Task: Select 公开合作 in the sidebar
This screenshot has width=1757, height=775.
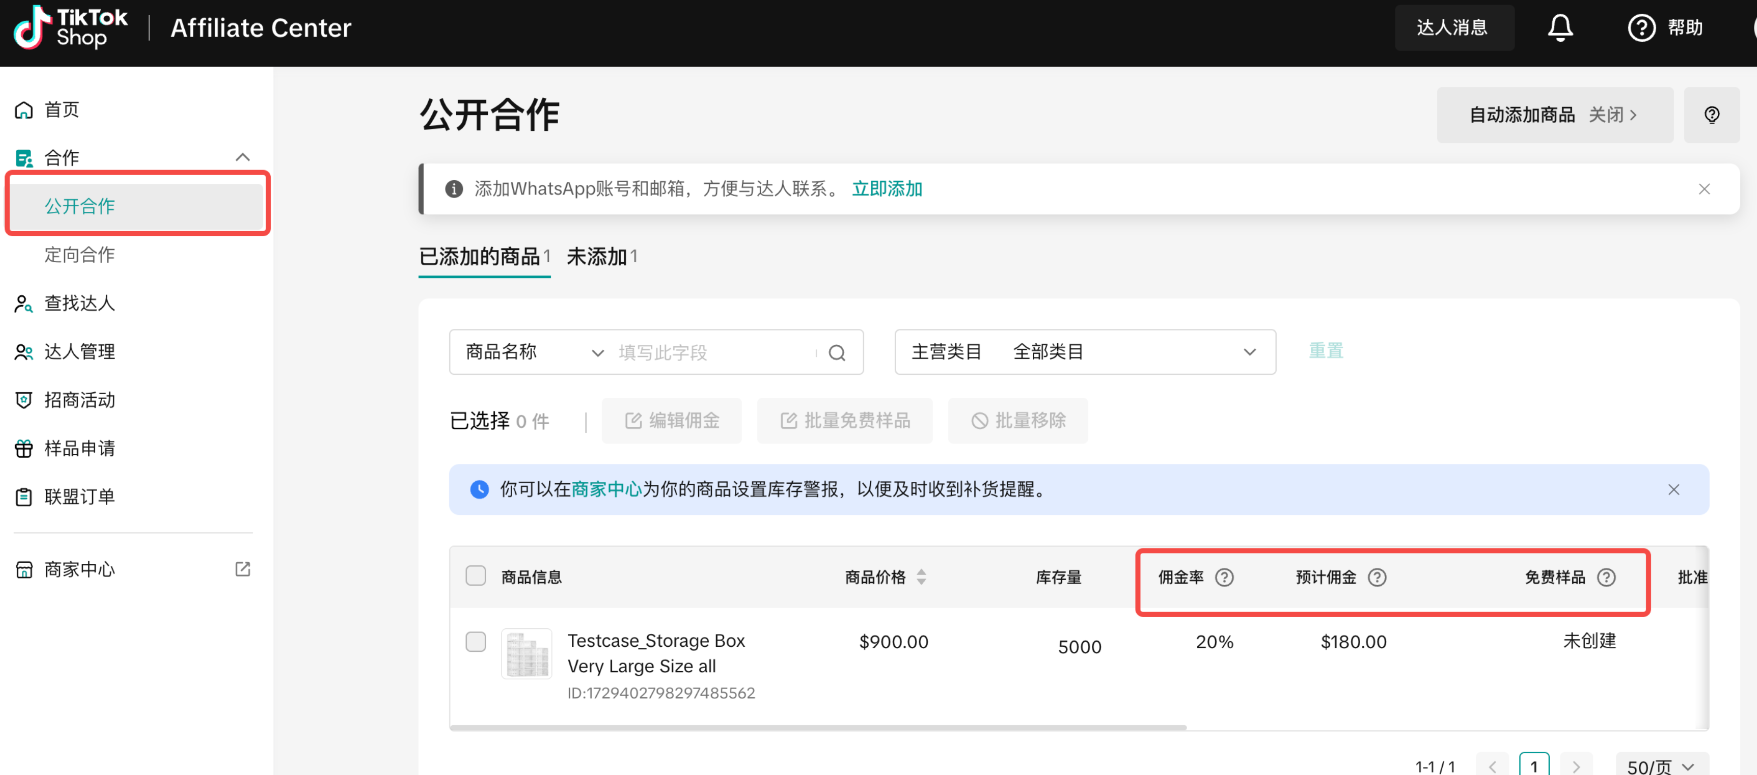Action: pos(138,206)
